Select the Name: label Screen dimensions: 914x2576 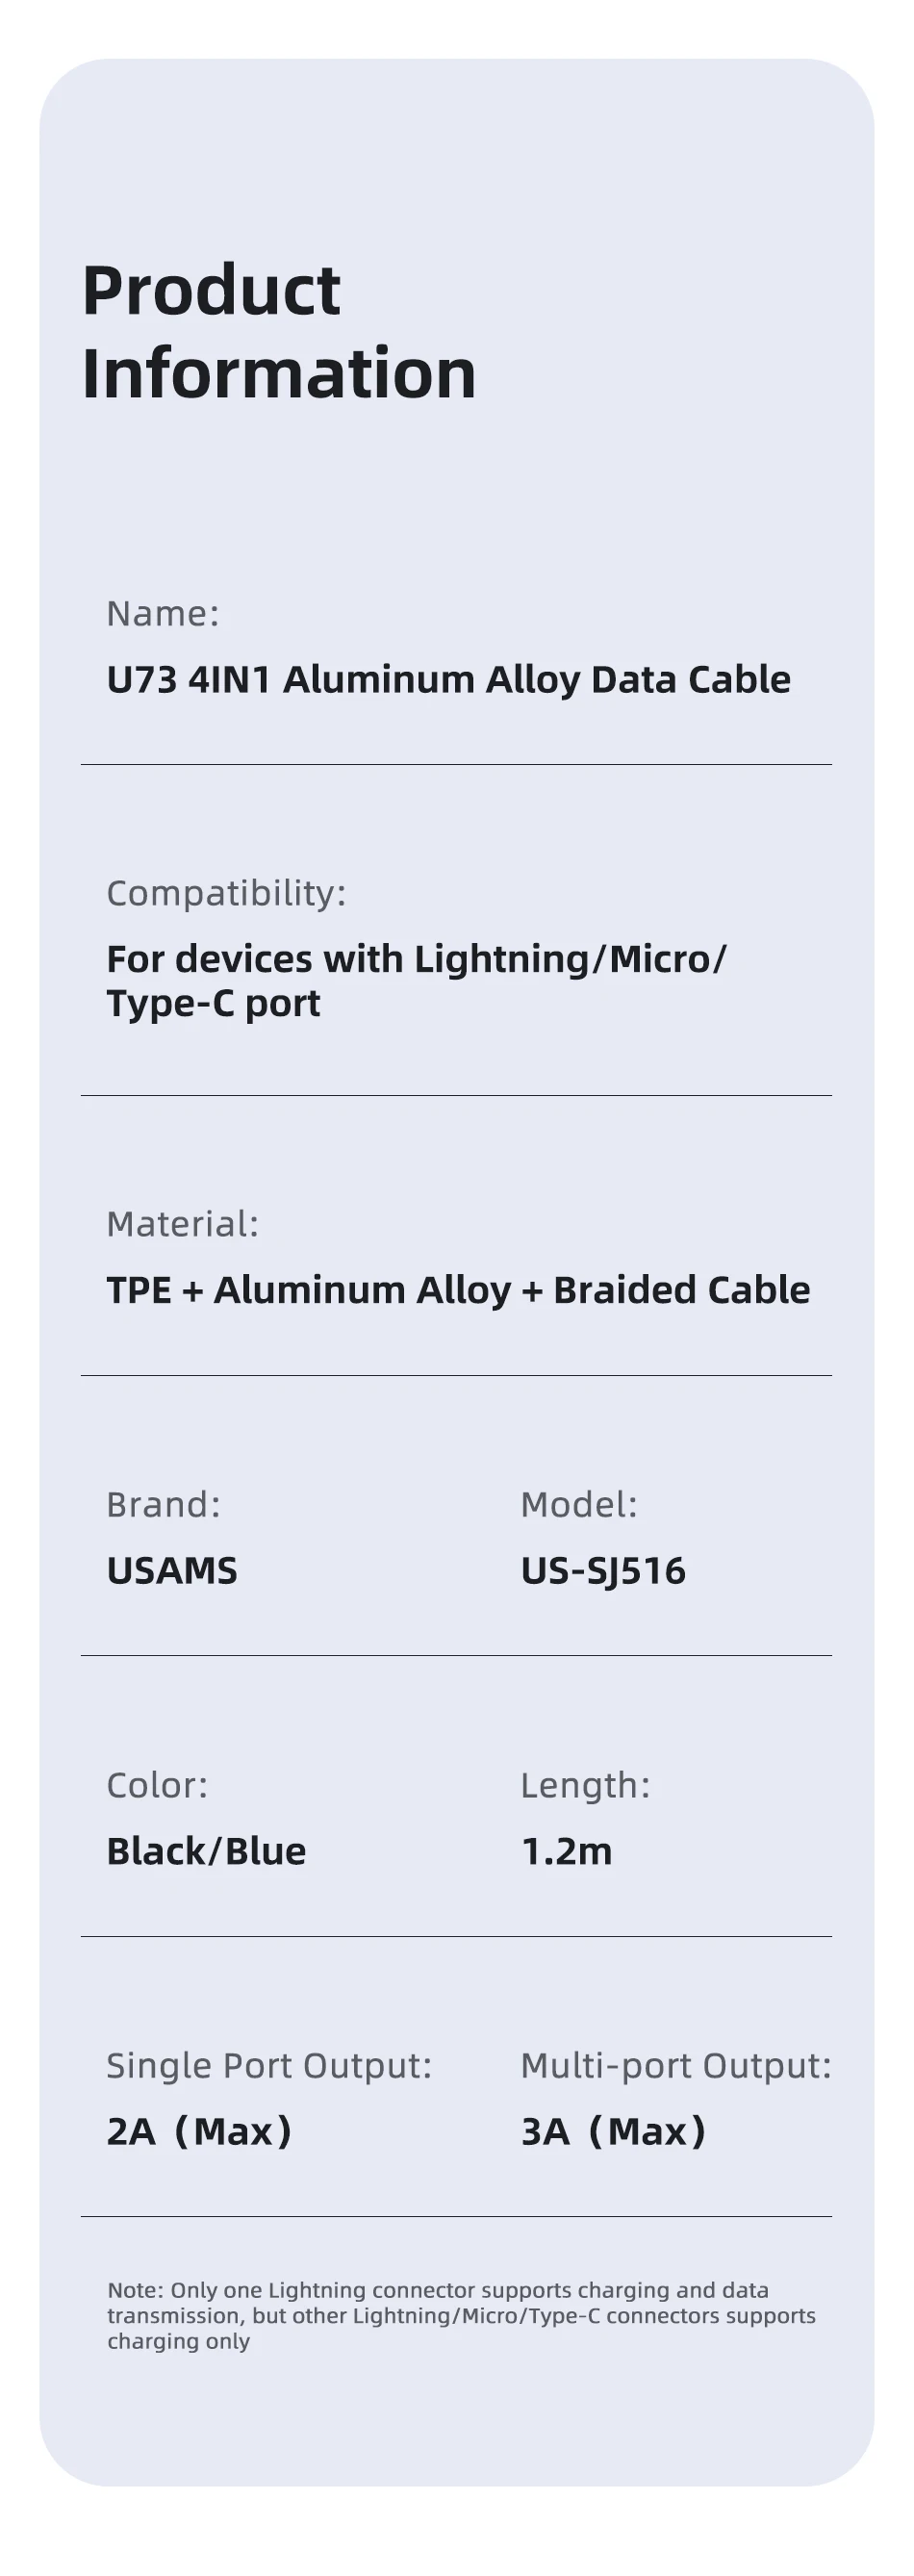pos(163,614)
